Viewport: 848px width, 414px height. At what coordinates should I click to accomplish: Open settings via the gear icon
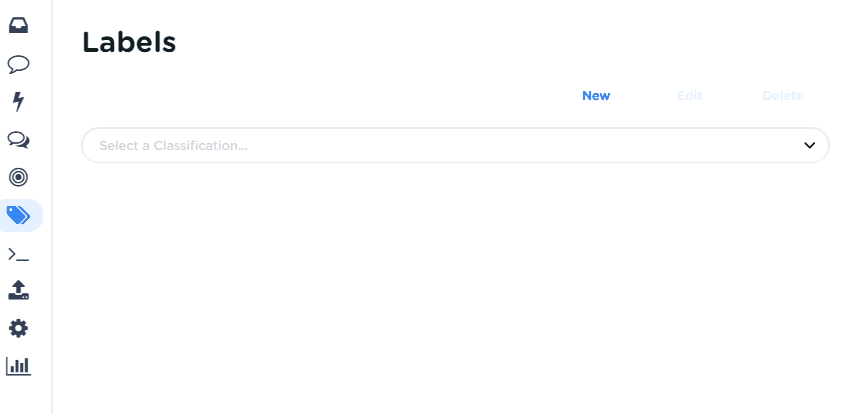click(18, 328)
